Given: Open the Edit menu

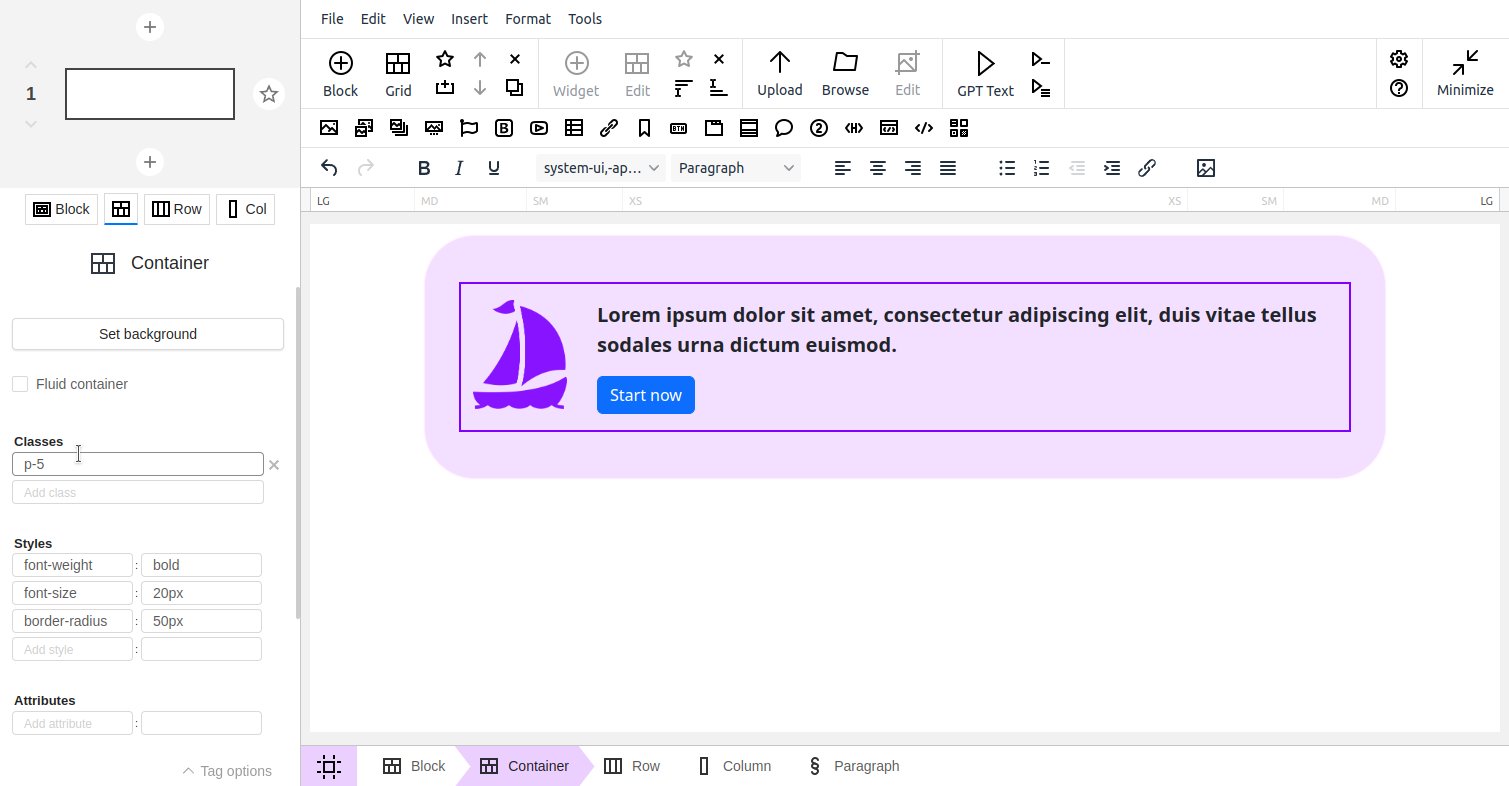Looking at the screenshot, I should [x=373, y=19].
